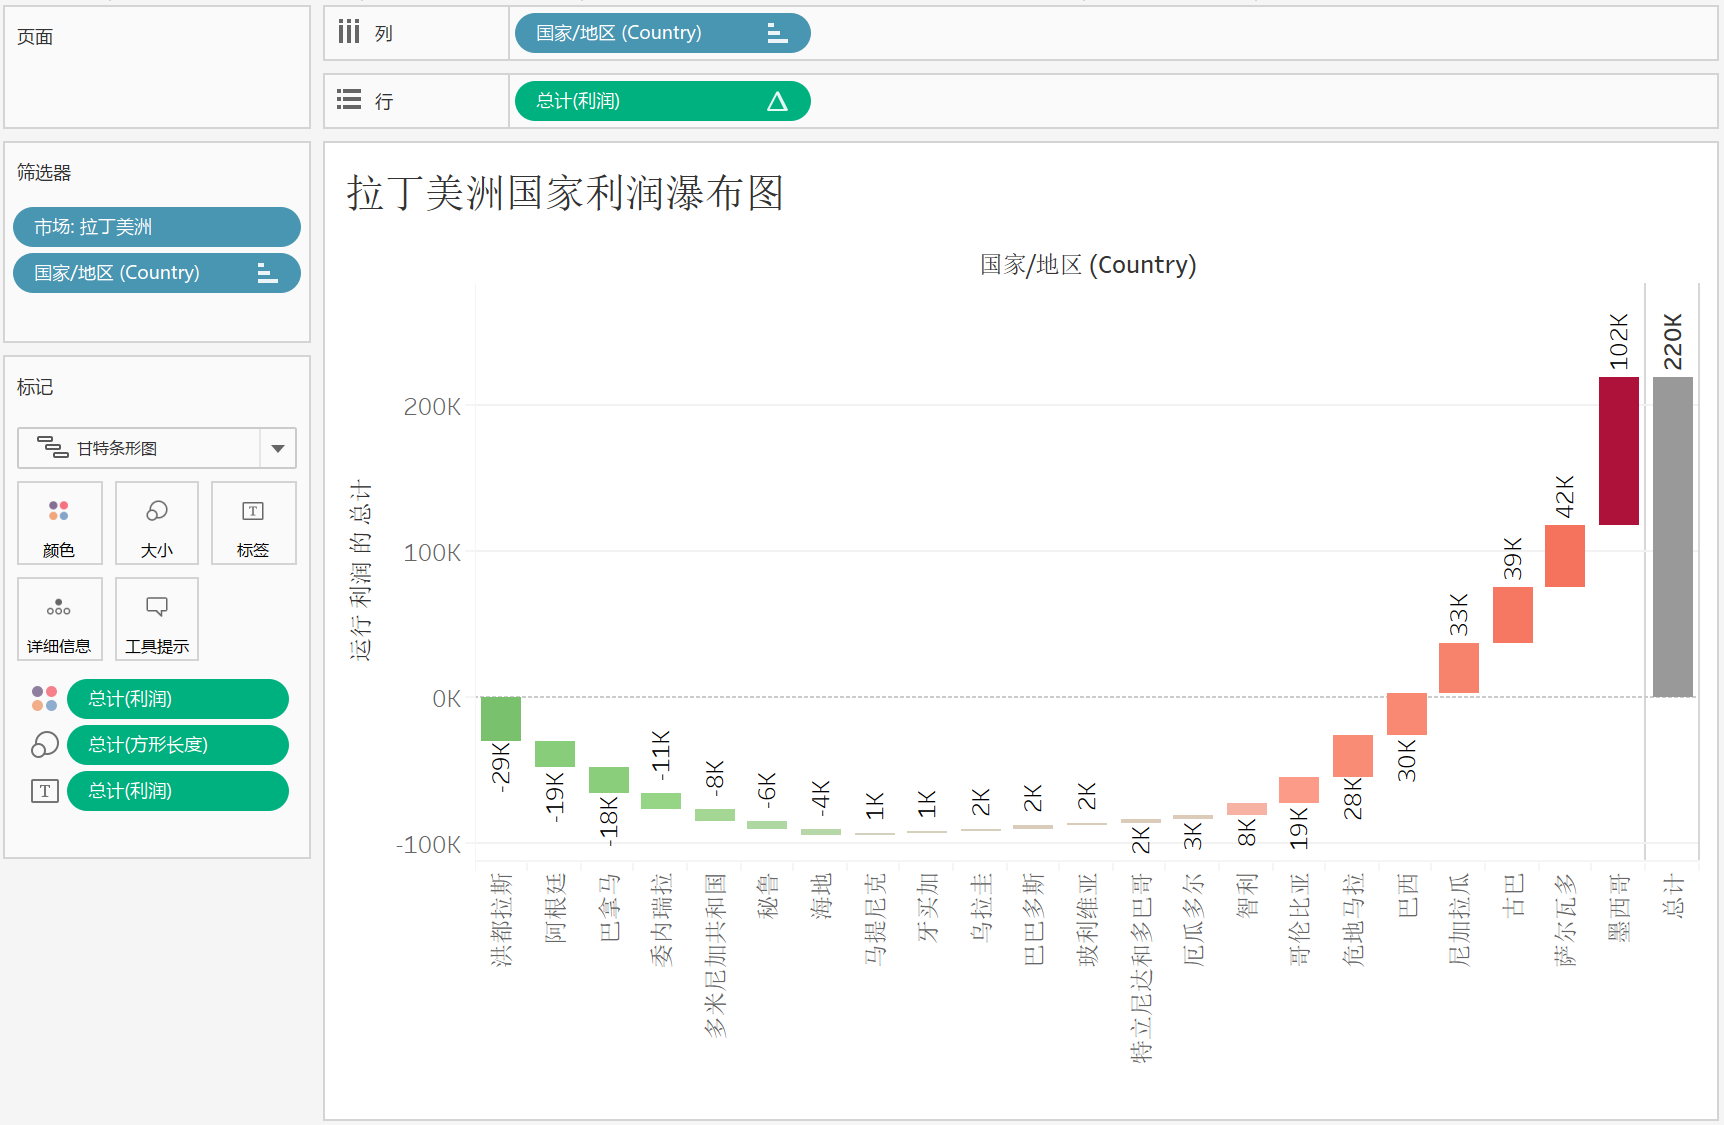Click the color icon beside the 总计(利润) marks pill
1724x1125 pixels.
(44, 698)
